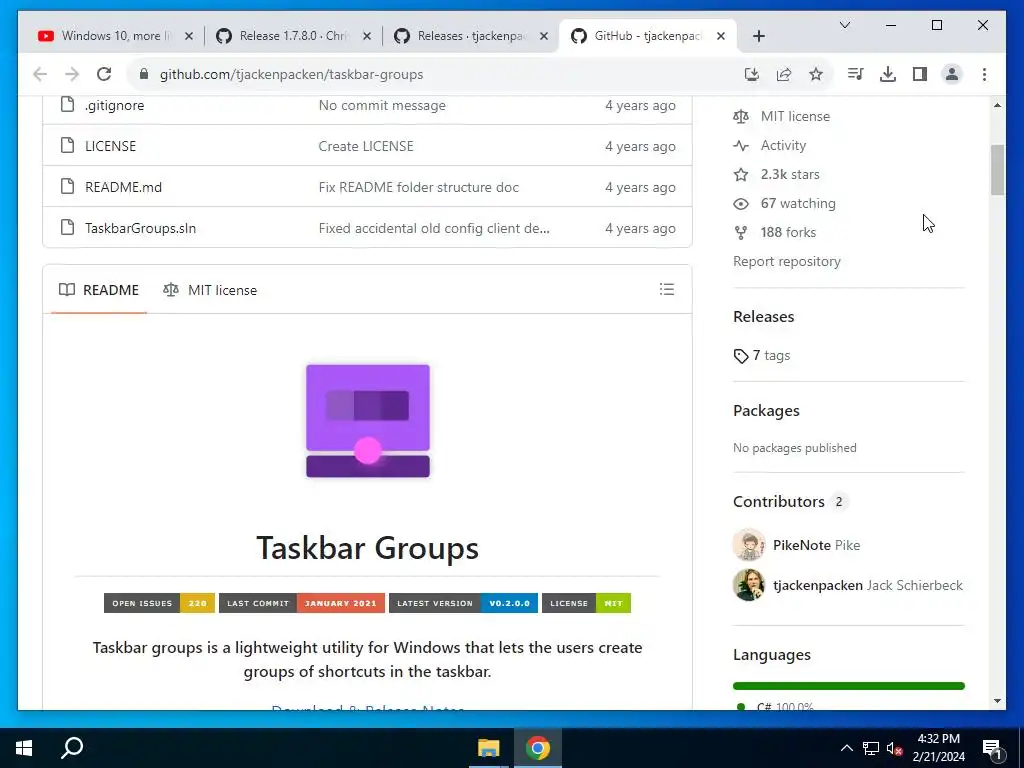Show hidden system tray icons
Screen dimensions: 1024x768
[x=846, y=748]
